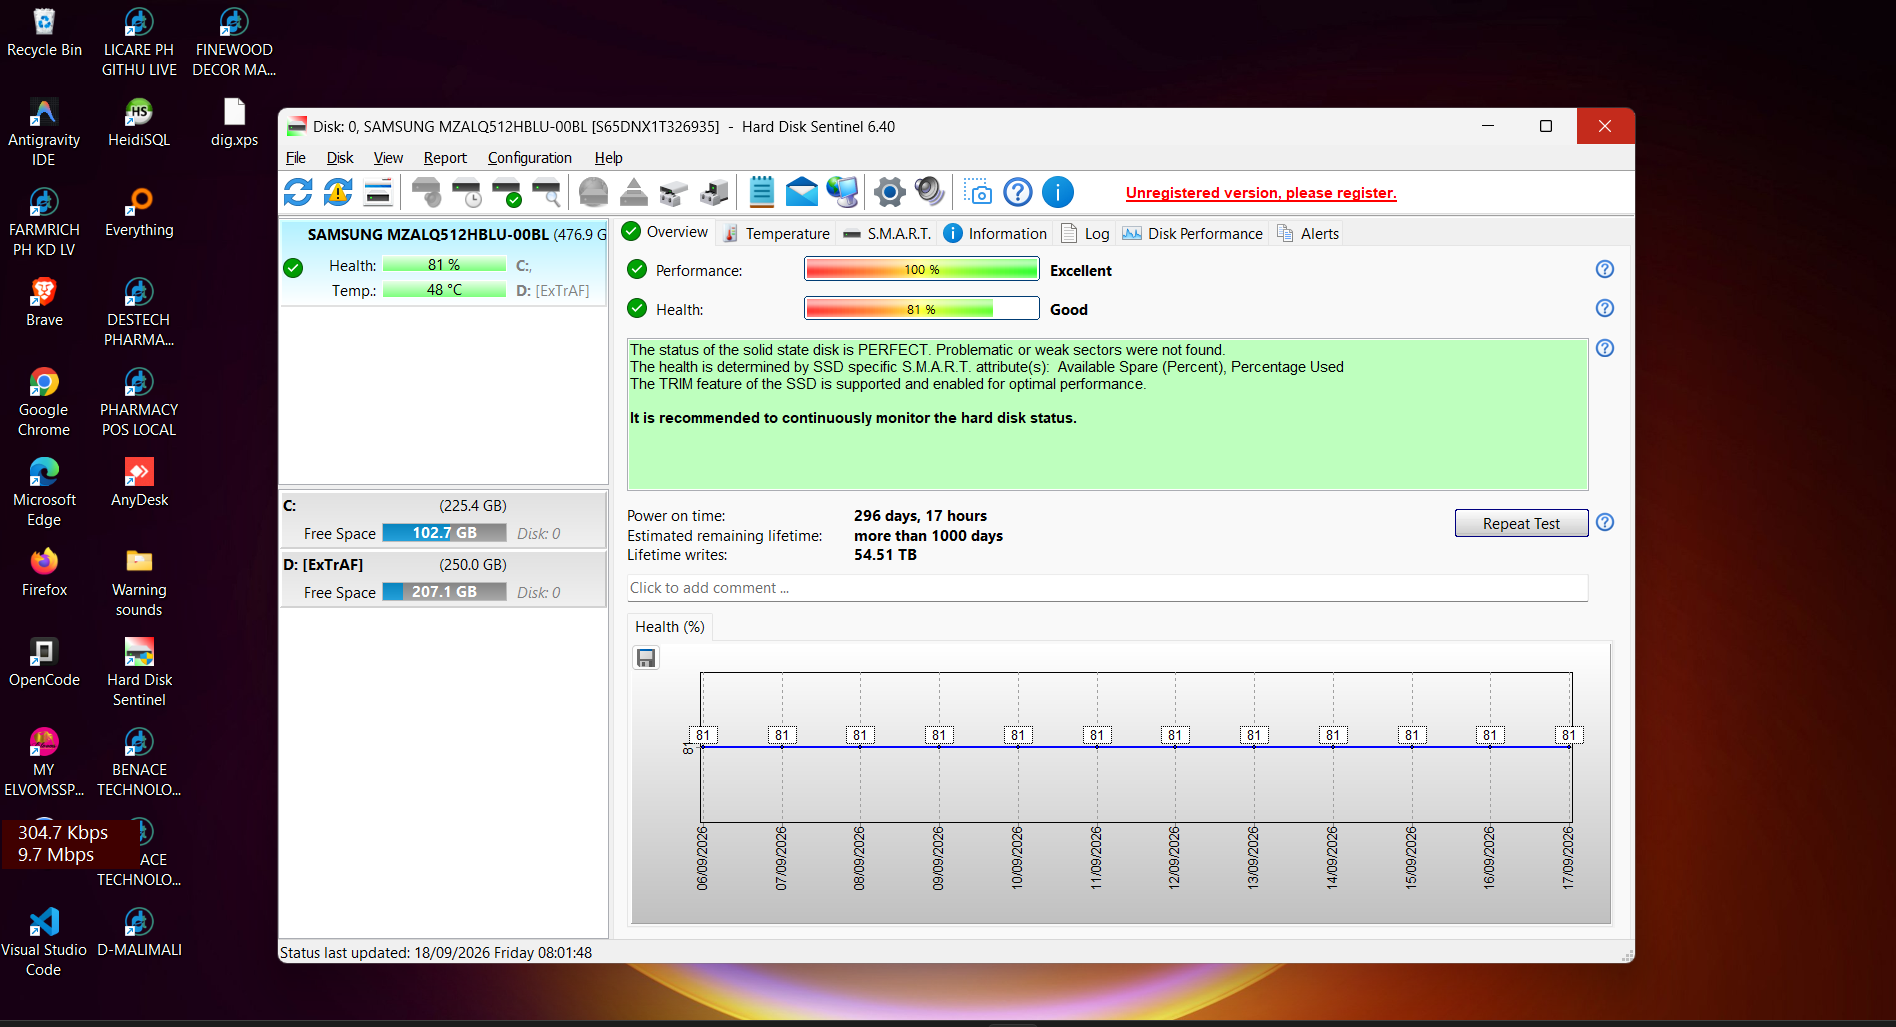Screen dimensions: 1896x1027
Task: Switch to the Log tab
Action: [x=1085, y=234]
